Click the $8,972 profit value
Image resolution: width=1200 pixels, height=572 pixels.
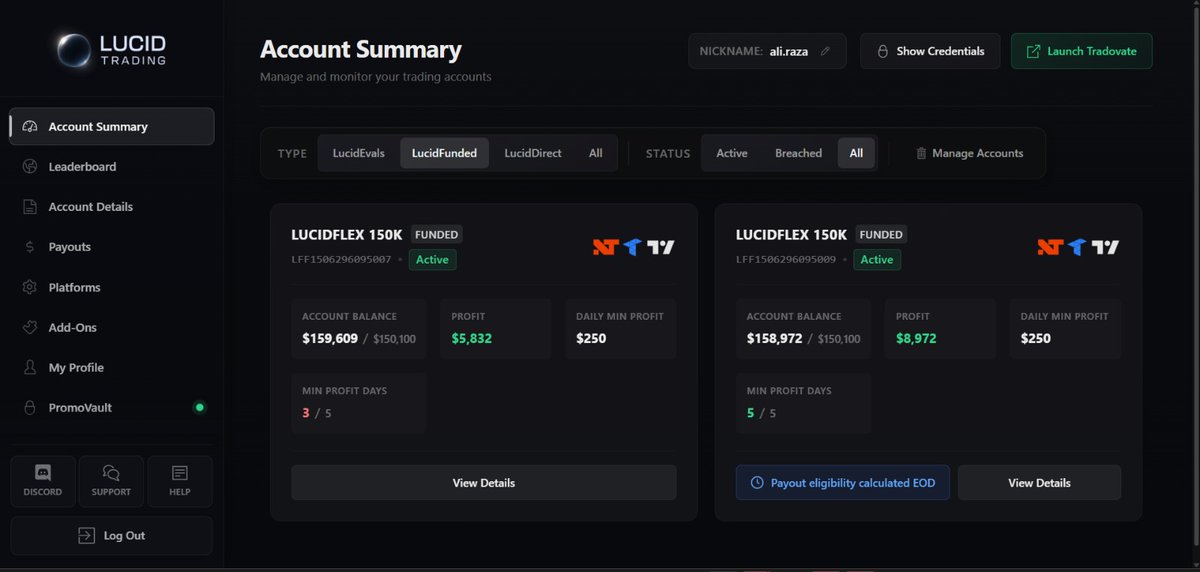[917, 338]
